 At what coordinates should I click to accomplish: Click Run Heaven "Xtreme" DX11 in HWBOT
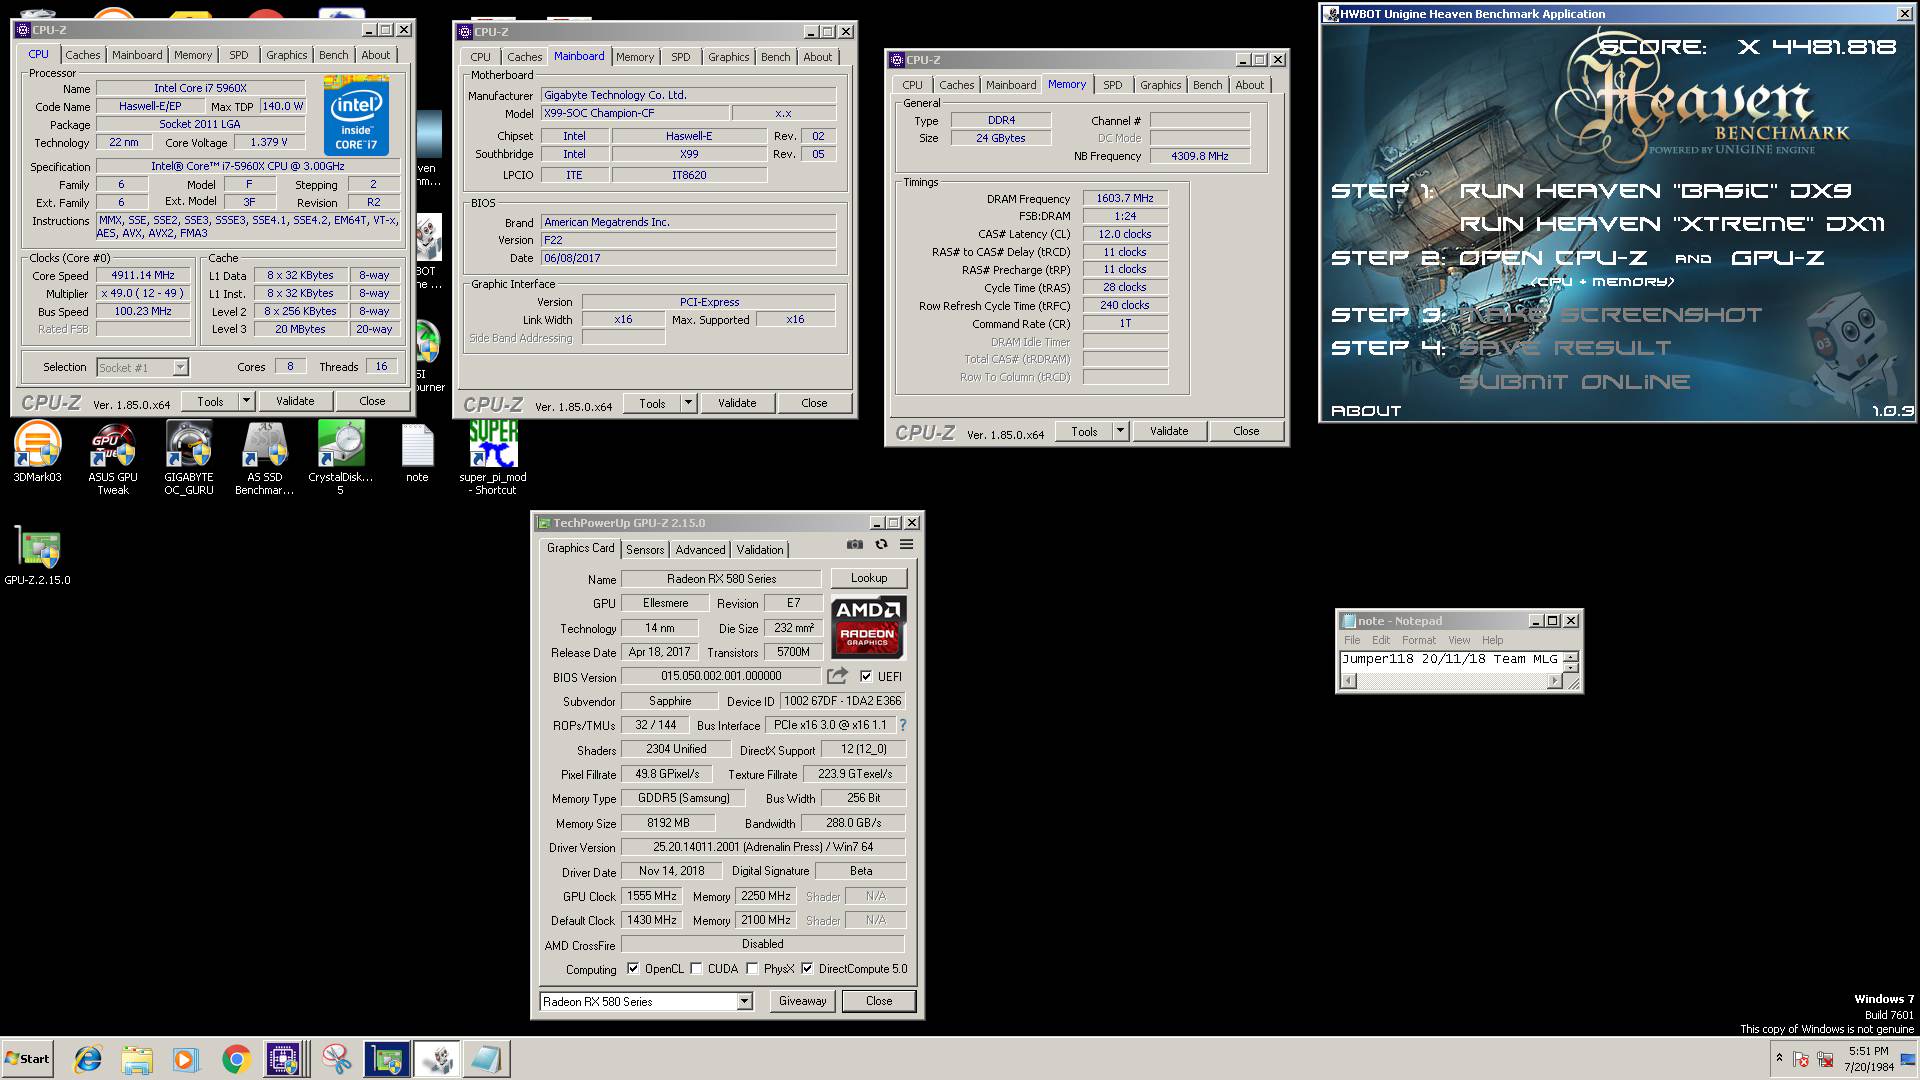(x=1672, y=224)
